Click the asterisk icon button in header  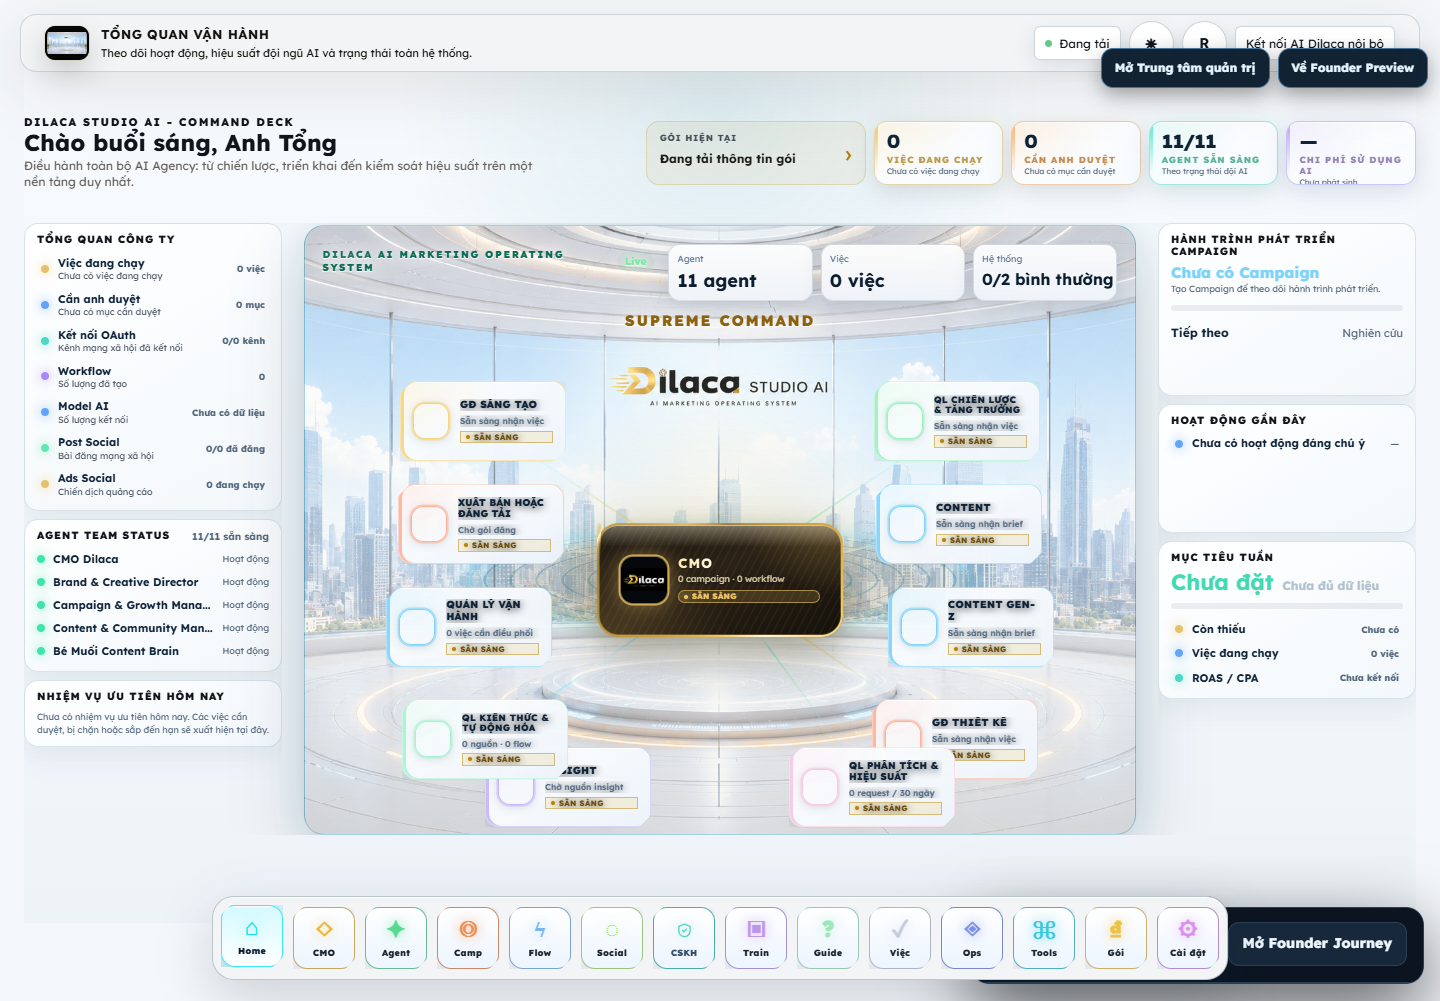[x=1151, y=43]
